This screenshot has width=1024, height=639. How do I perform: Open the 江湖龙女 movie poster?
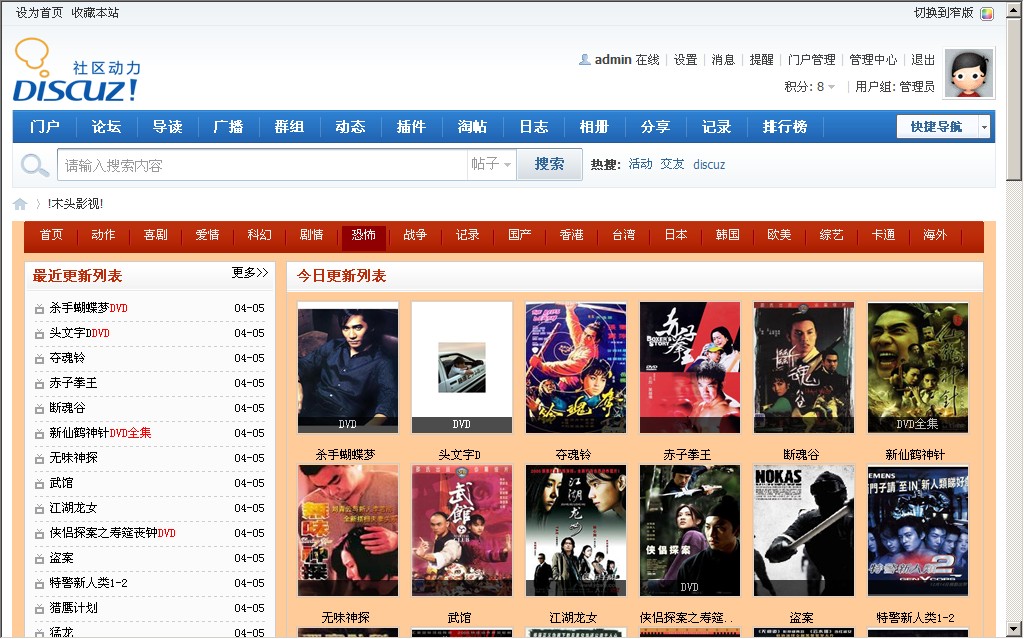(x=576, y=531)
